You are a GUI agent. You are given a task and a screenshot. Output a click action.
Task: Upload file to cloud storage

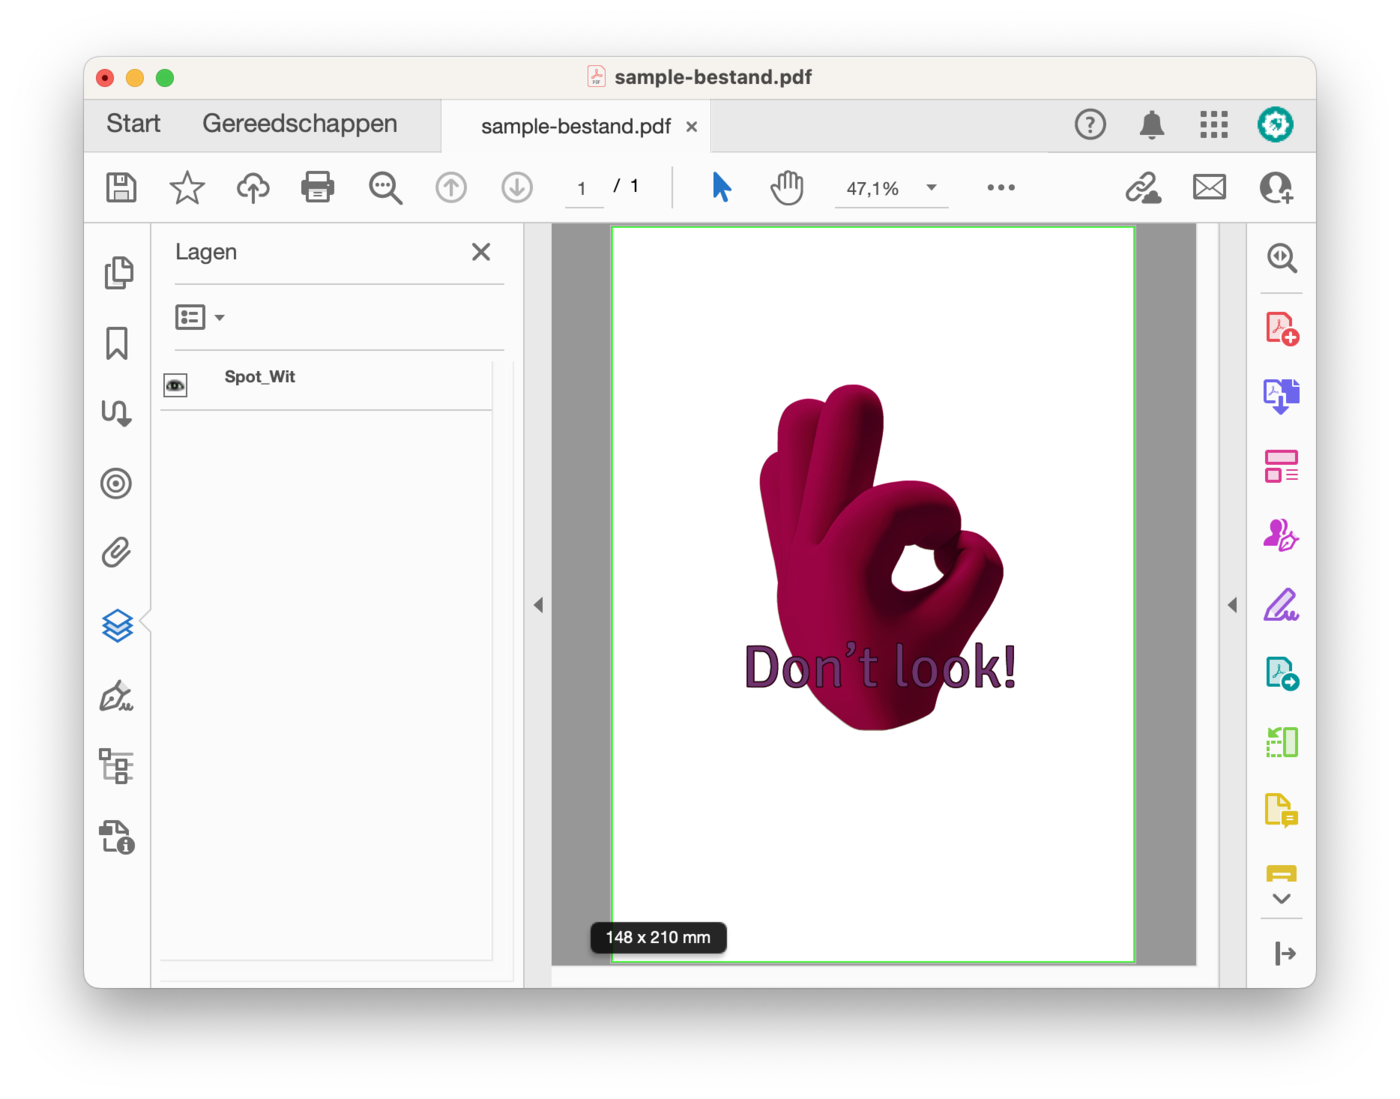(x=253, y=188)
